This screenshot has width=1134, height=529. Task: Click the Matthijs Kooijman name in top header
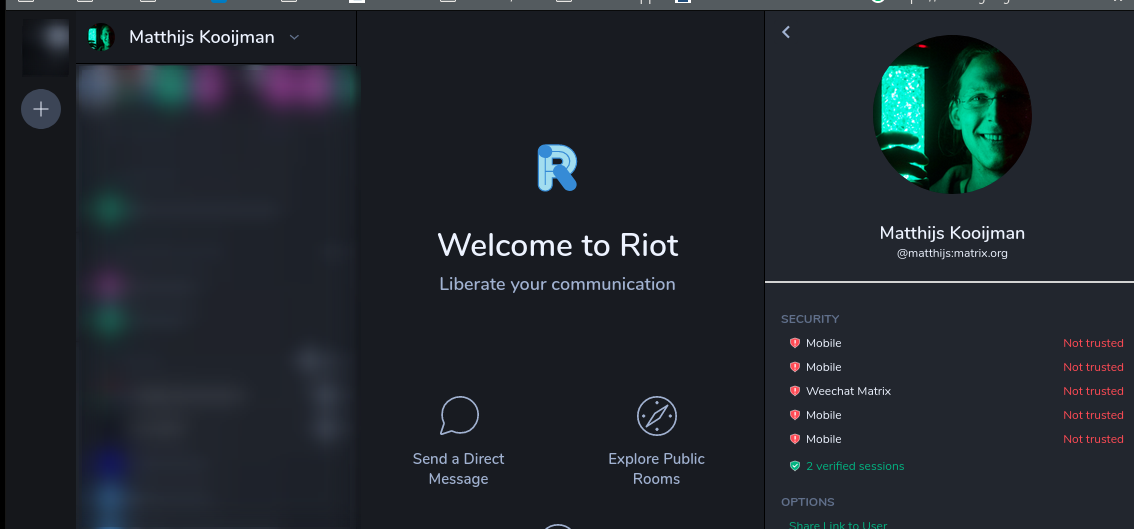pyautogui.click(x=202, y=37)
